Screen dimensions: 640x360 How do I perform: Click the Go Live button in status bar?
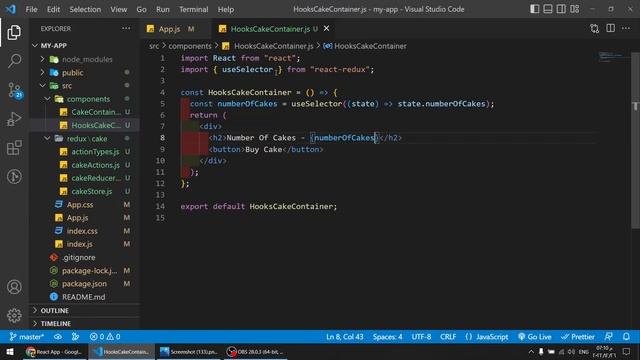tap(535, 337)
